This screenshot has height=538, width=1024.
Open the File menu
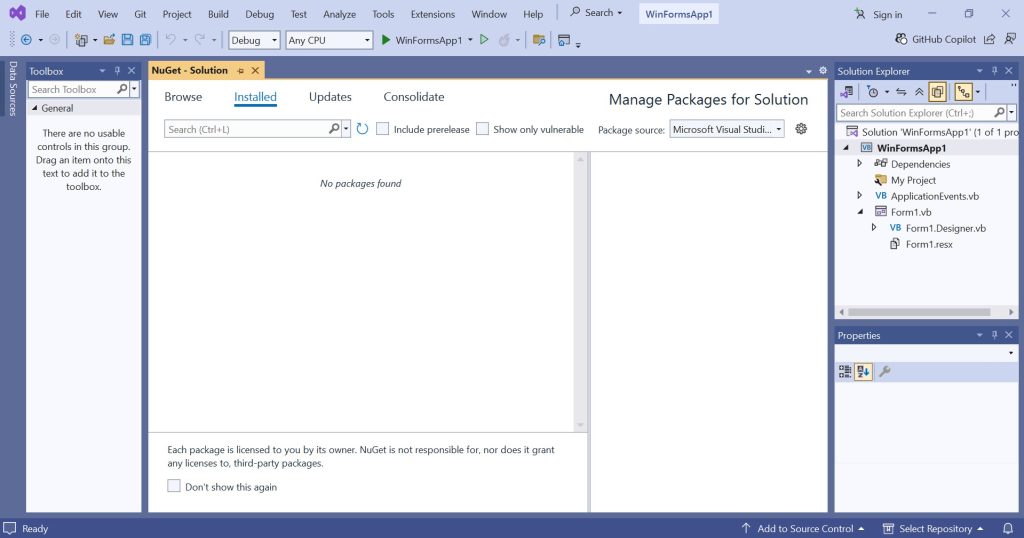[42, 14]
